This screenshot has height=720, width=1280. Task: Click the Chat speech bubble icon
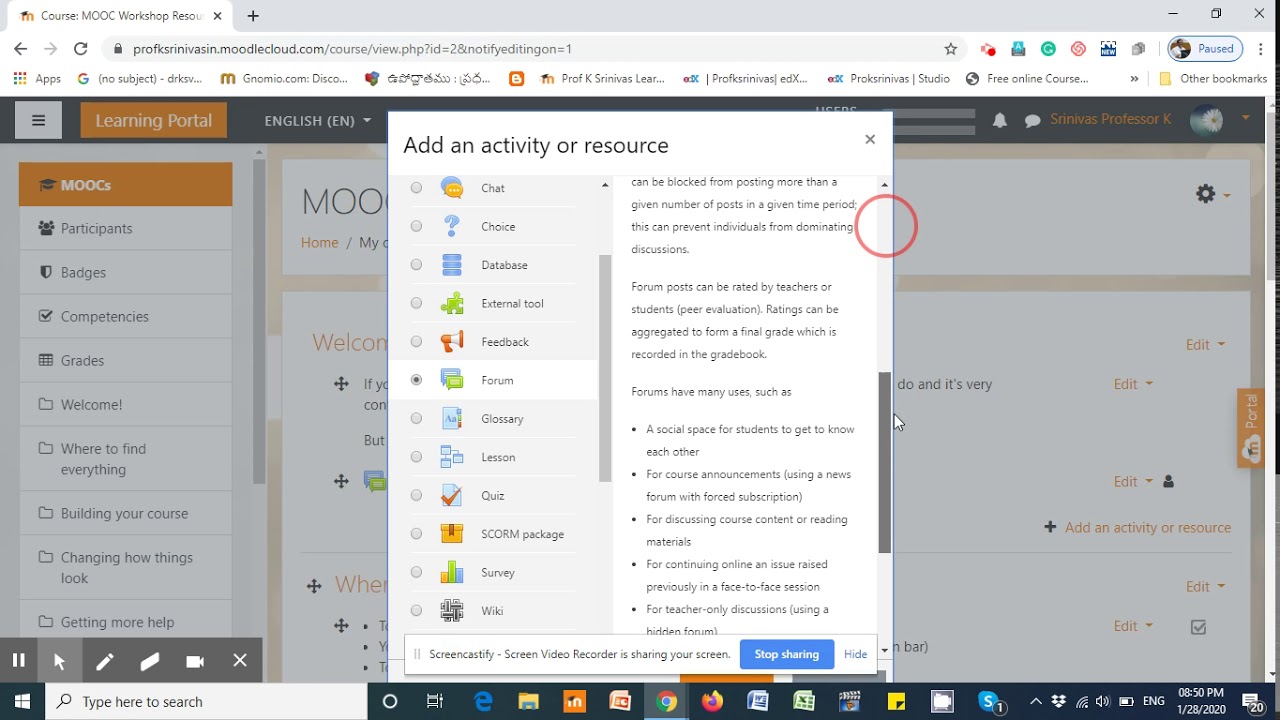[x=452, y=188]
